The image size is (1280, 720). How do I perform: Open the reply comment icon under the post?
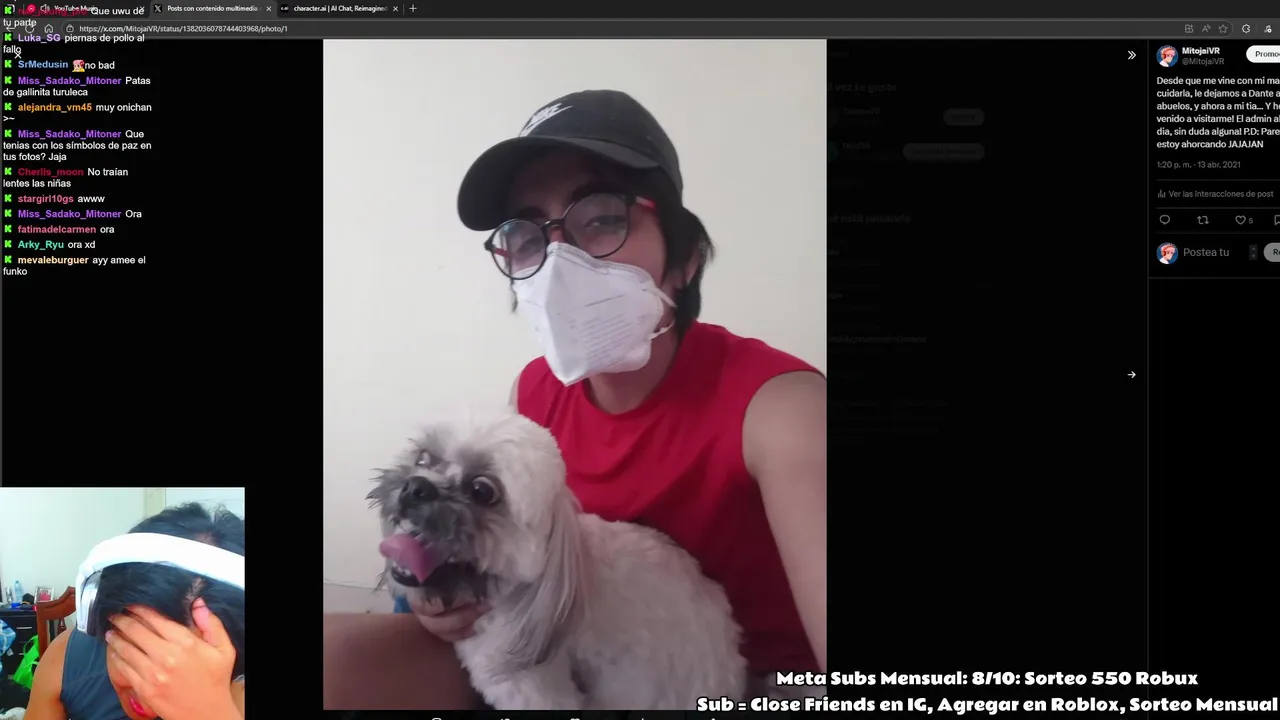point(1164,220)
